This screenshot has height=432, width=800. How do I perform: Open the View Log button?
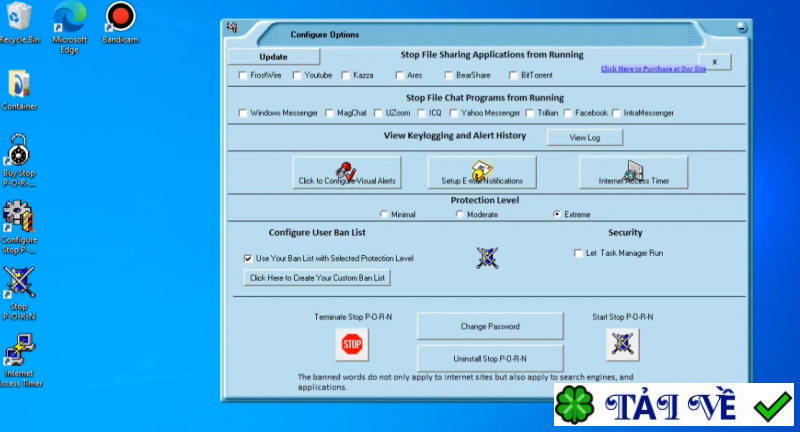tap(585, 137)
